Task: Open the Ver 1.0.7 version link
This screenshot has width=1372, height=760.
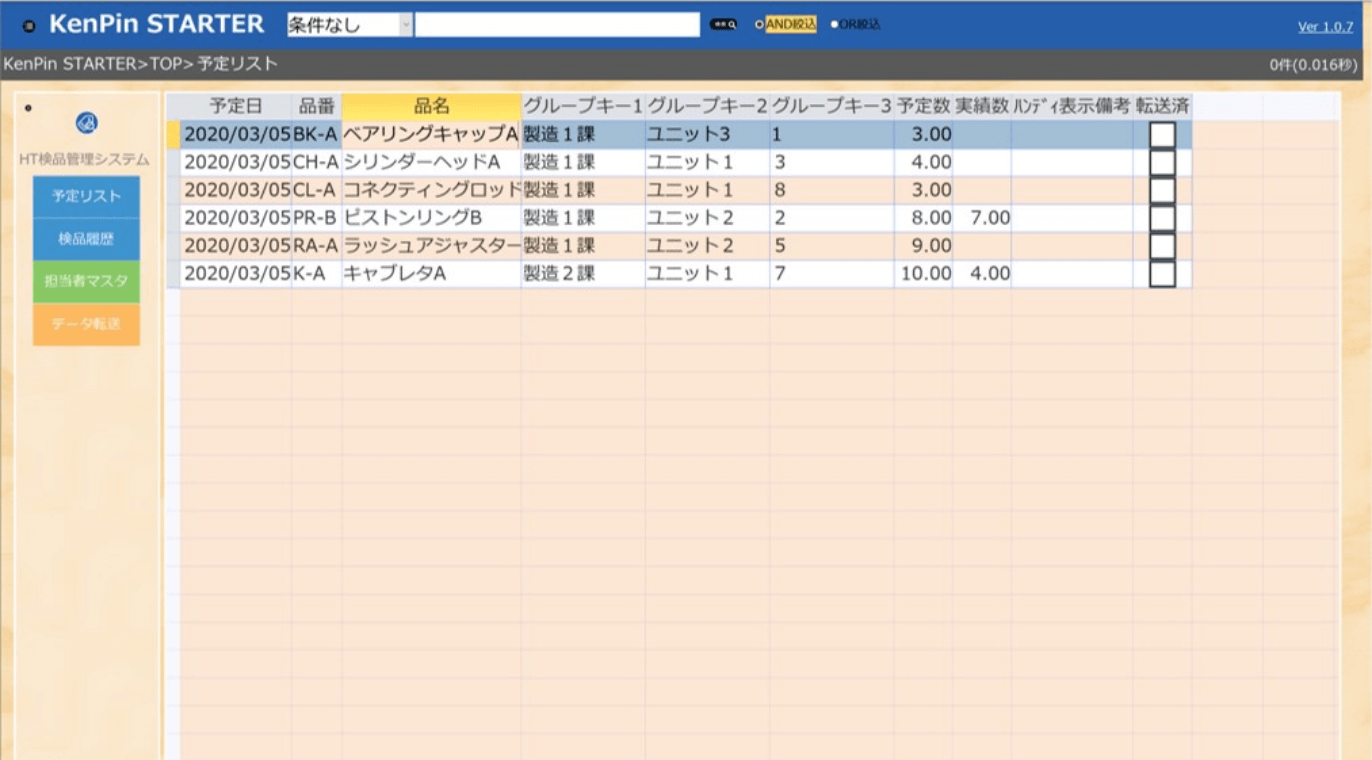Action: coord(1325,27)
